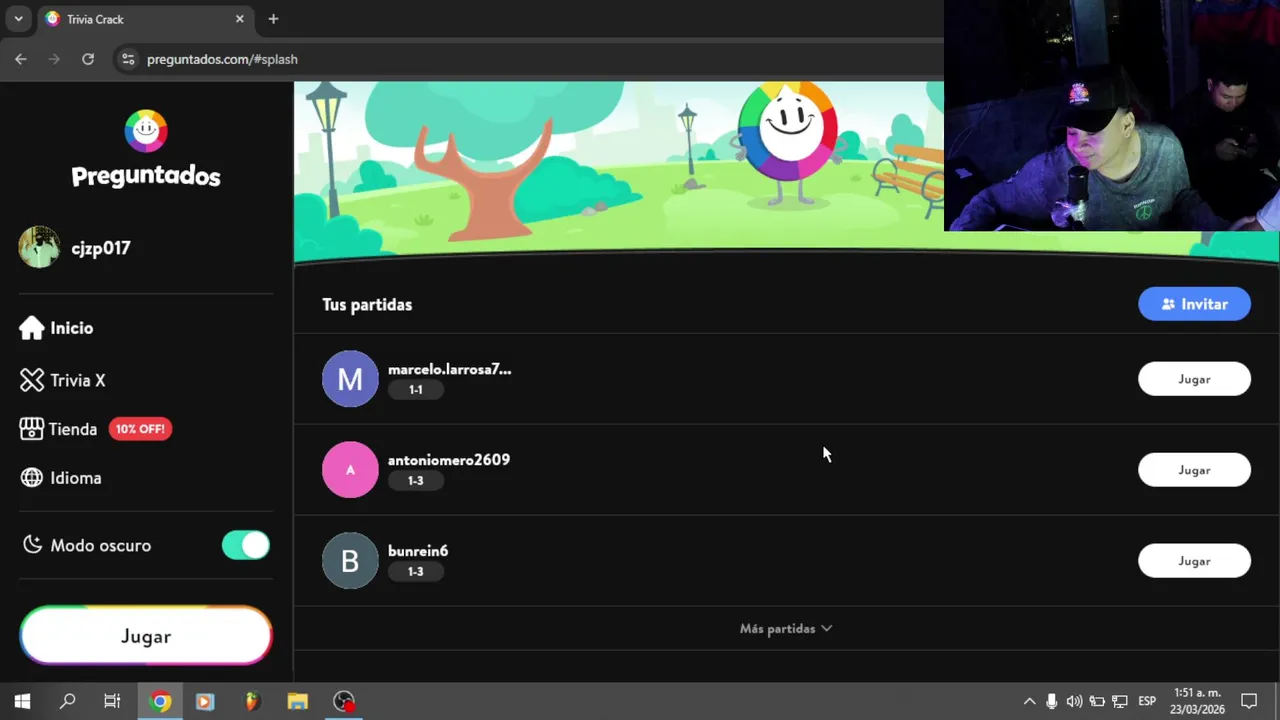The image size is (1280, 720).
Task: Click the Invitar button
Action: point(1194,304)
